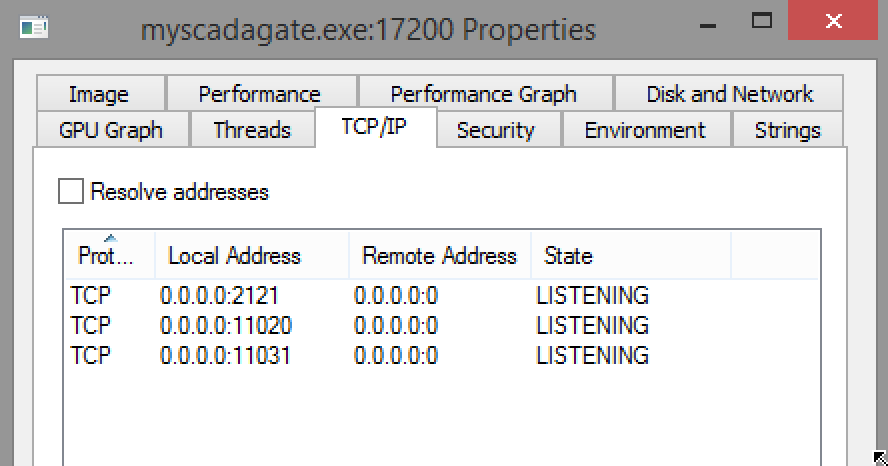The image size is (888, 466).
Task: Enable the Resolve addresses checkbox
Action: coord(71,191)
